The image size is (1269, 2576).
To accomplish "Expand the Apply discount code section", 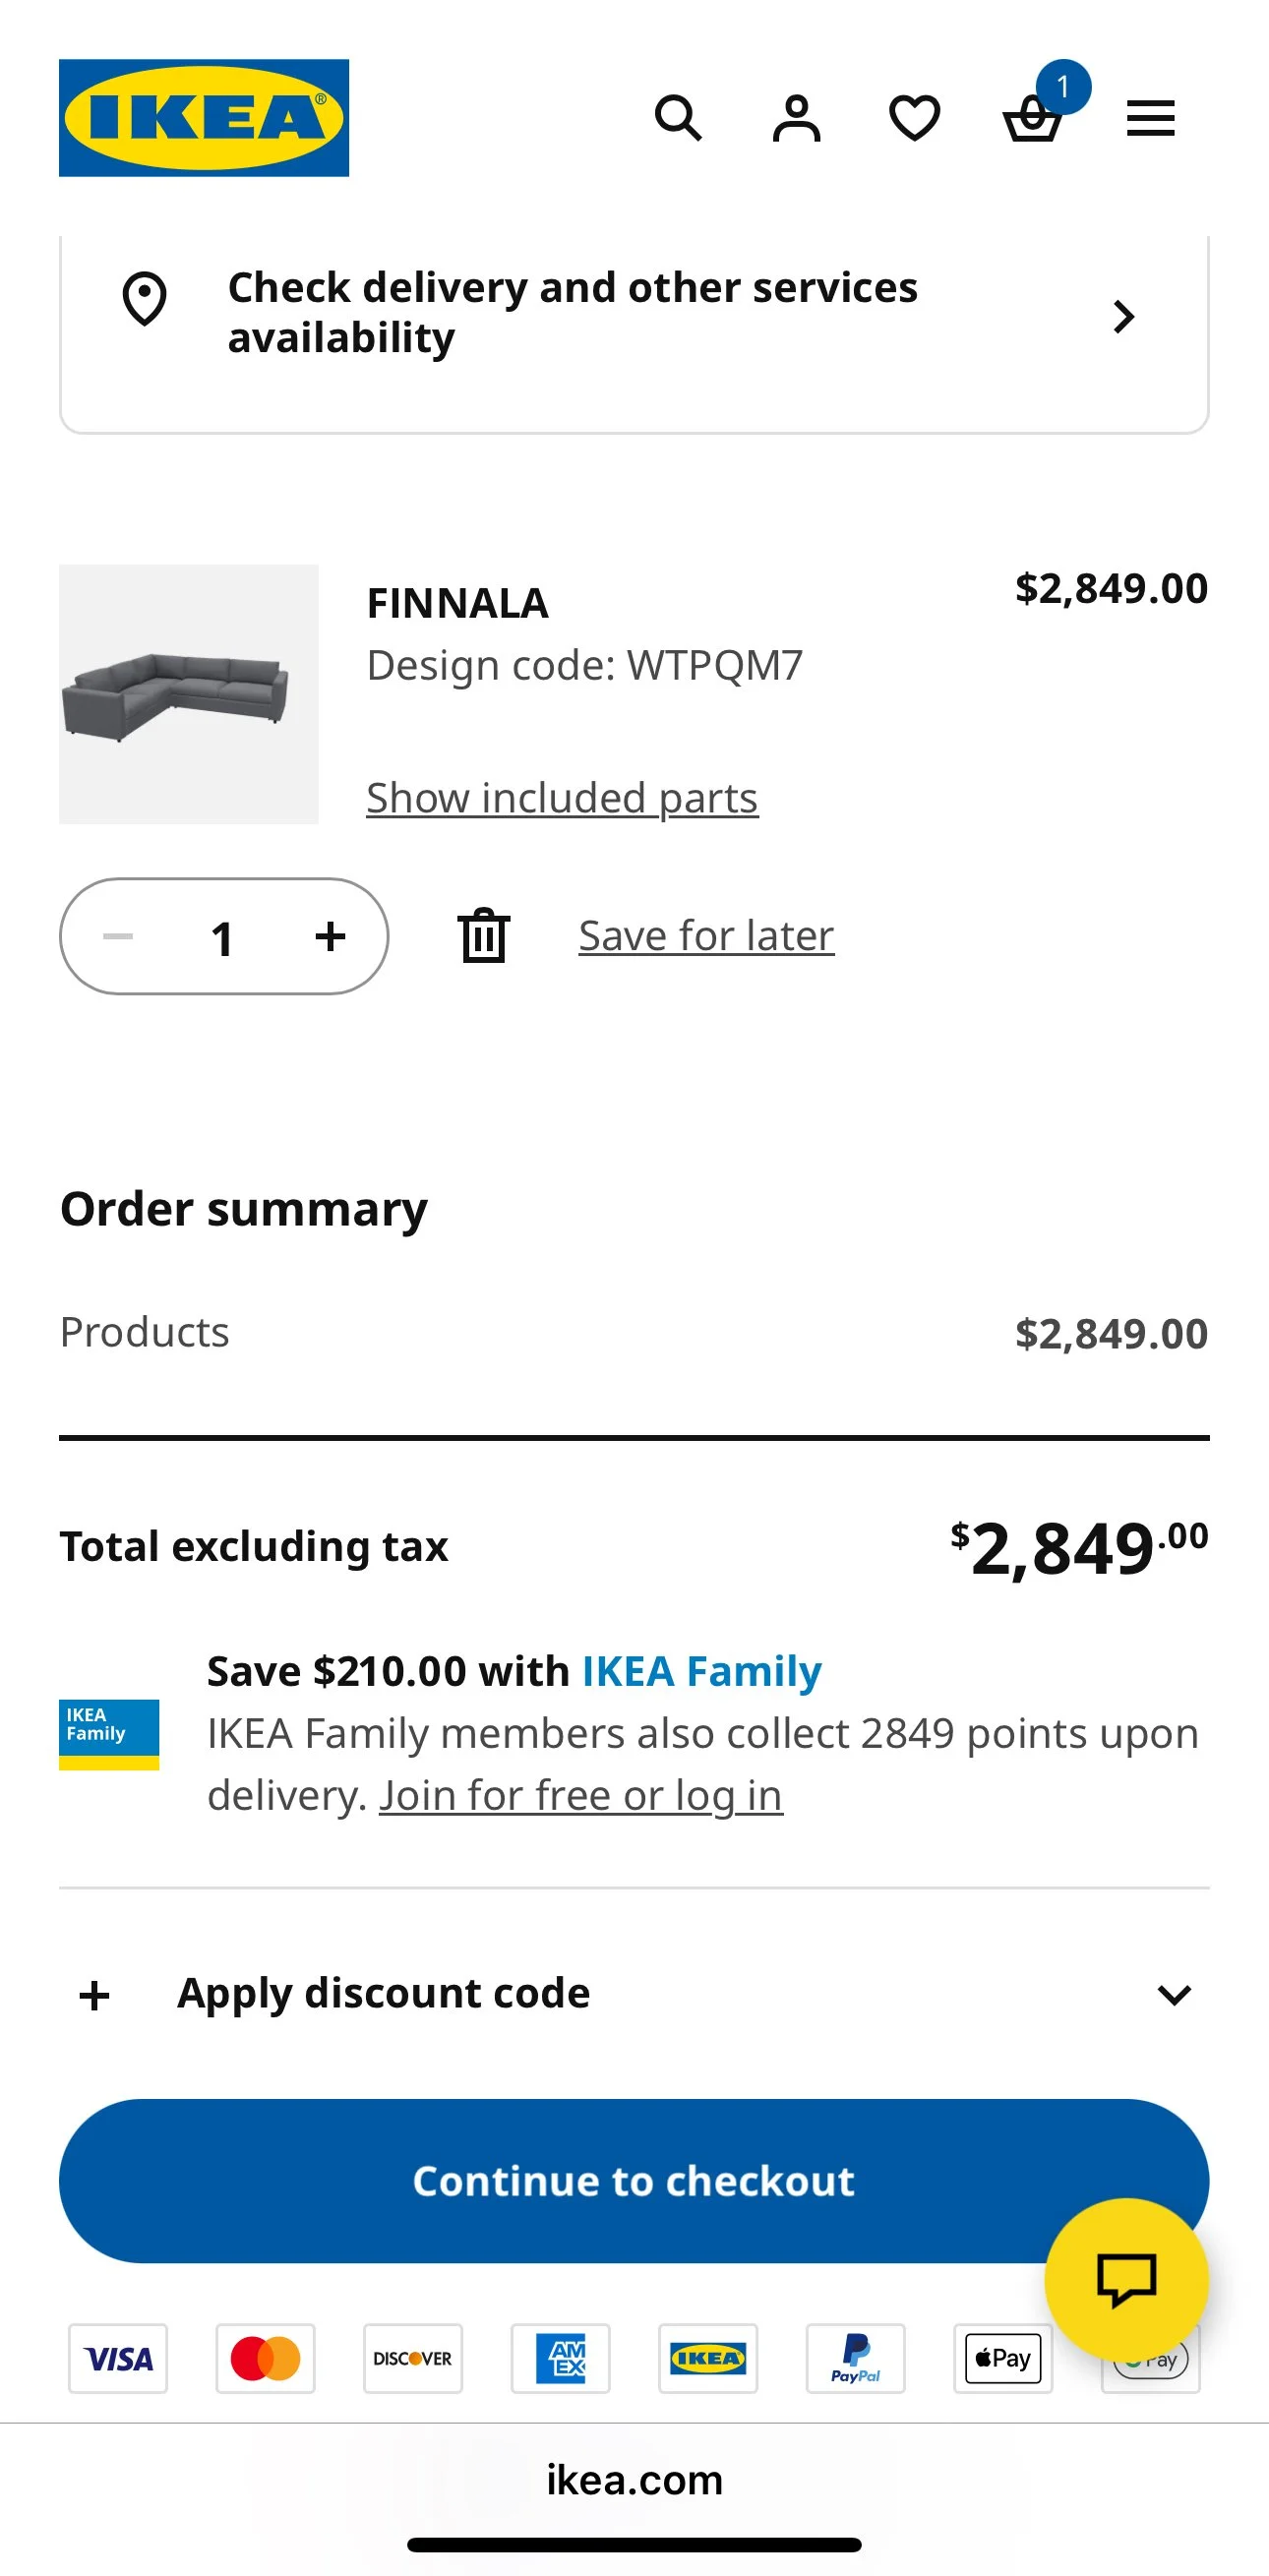I will [384, 1994].
